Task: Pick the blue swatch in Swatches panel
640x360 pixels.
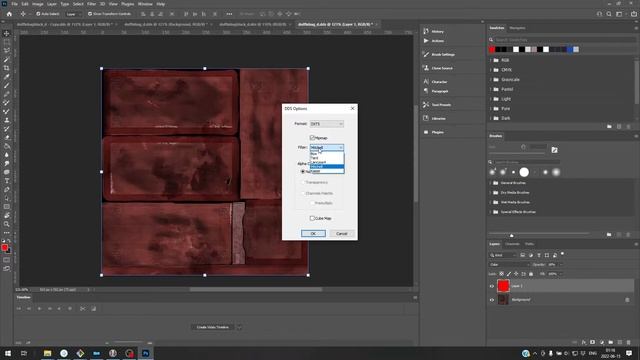Action: click(x=570, y=49)
